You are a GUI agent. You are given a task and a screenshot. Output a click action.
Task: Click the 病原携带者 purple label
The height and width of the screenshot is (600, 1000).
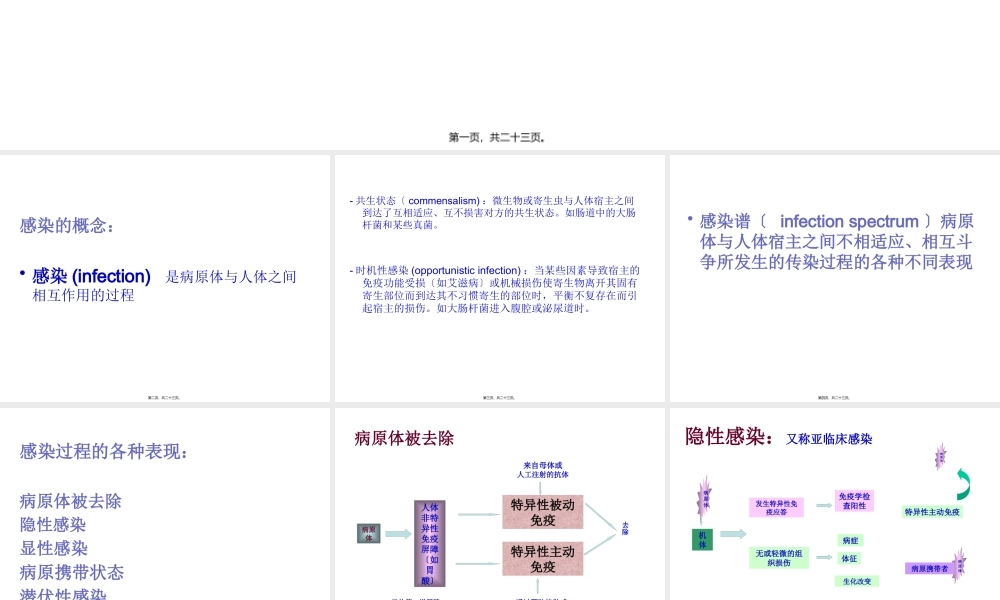928,567
